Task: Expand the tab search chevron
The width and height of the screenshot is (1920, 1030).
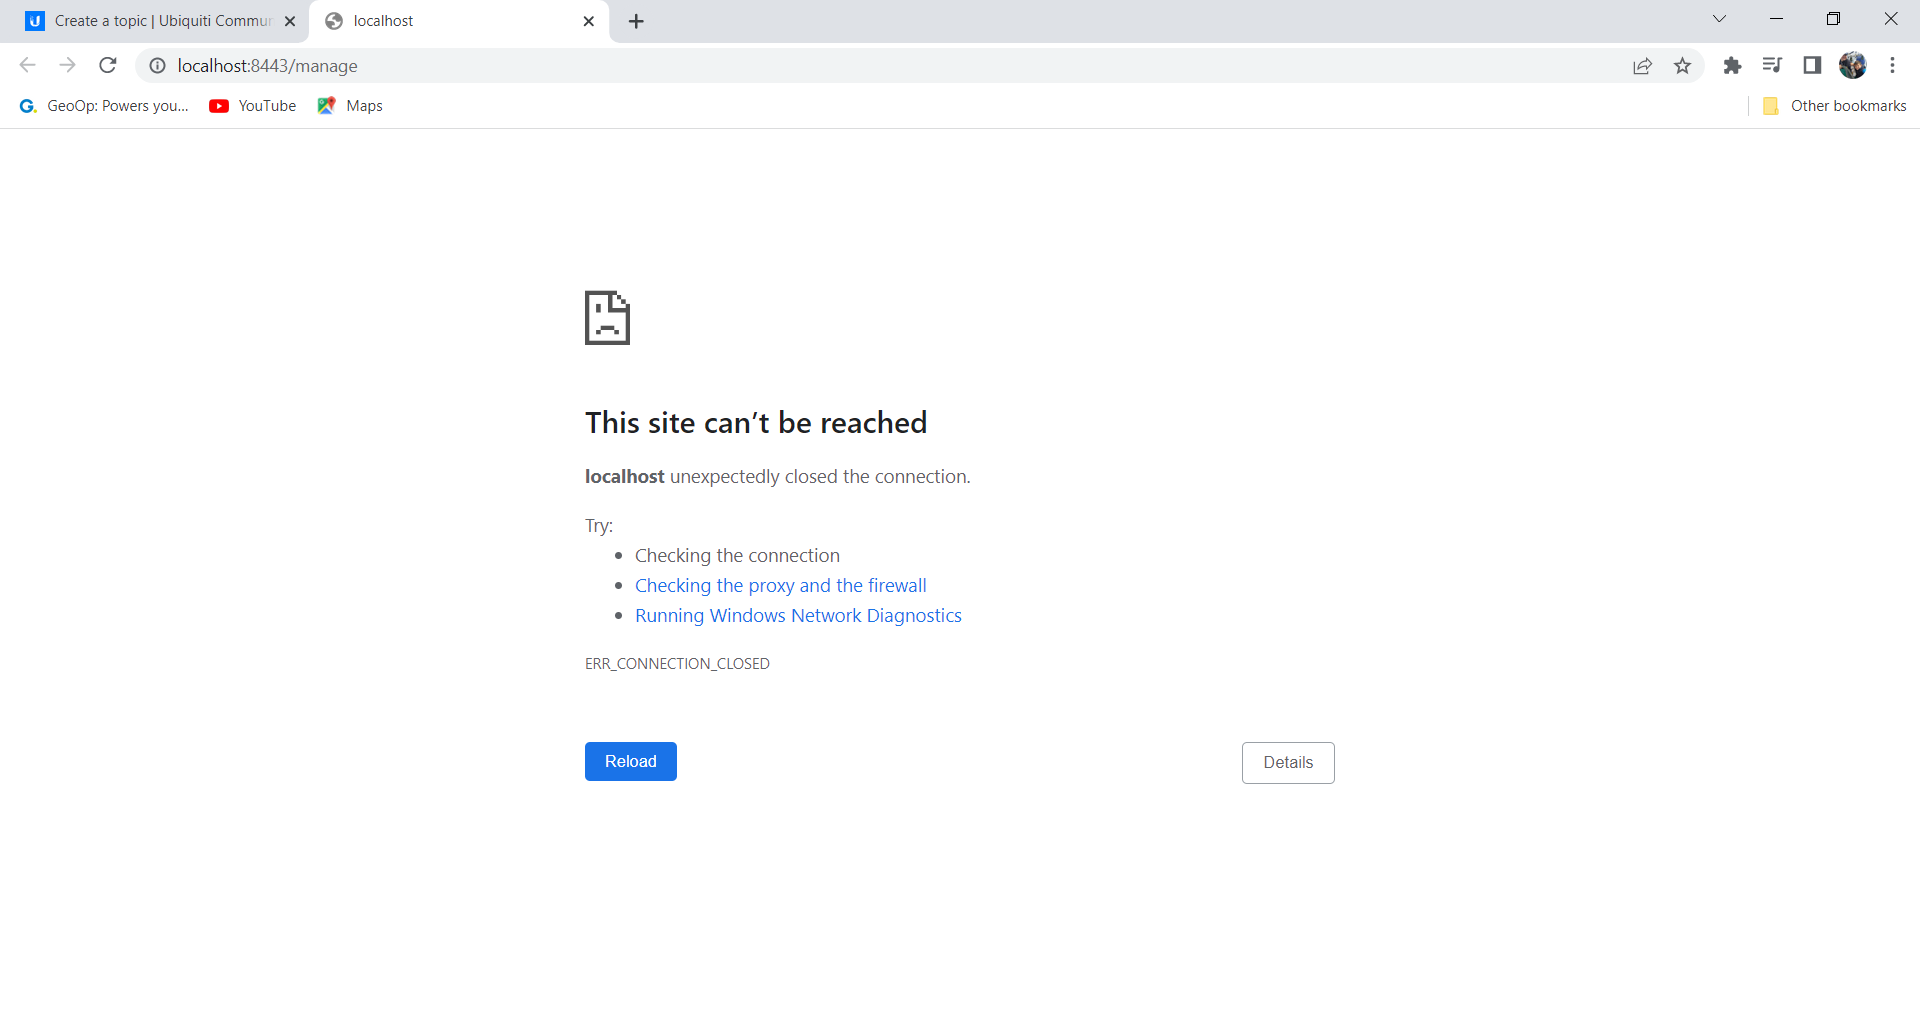Action: pos(1719,19)
